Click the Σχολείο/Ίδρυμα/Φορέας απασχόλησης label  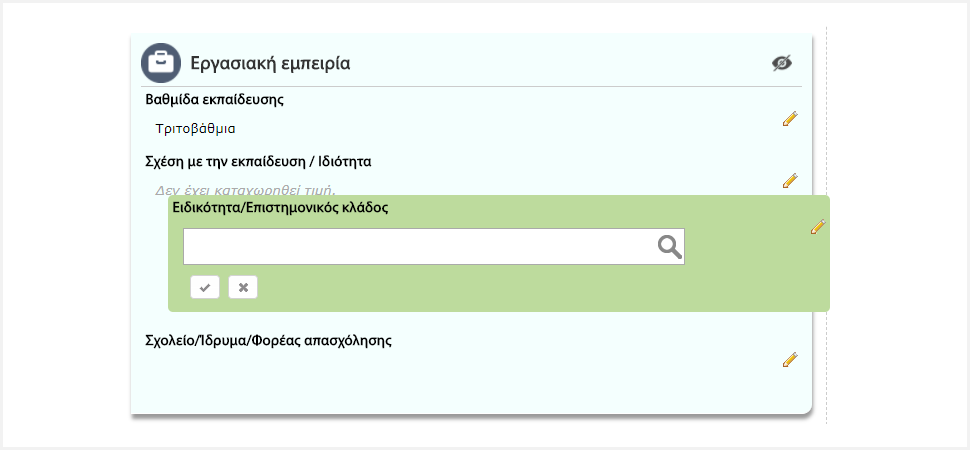point(268,340)
